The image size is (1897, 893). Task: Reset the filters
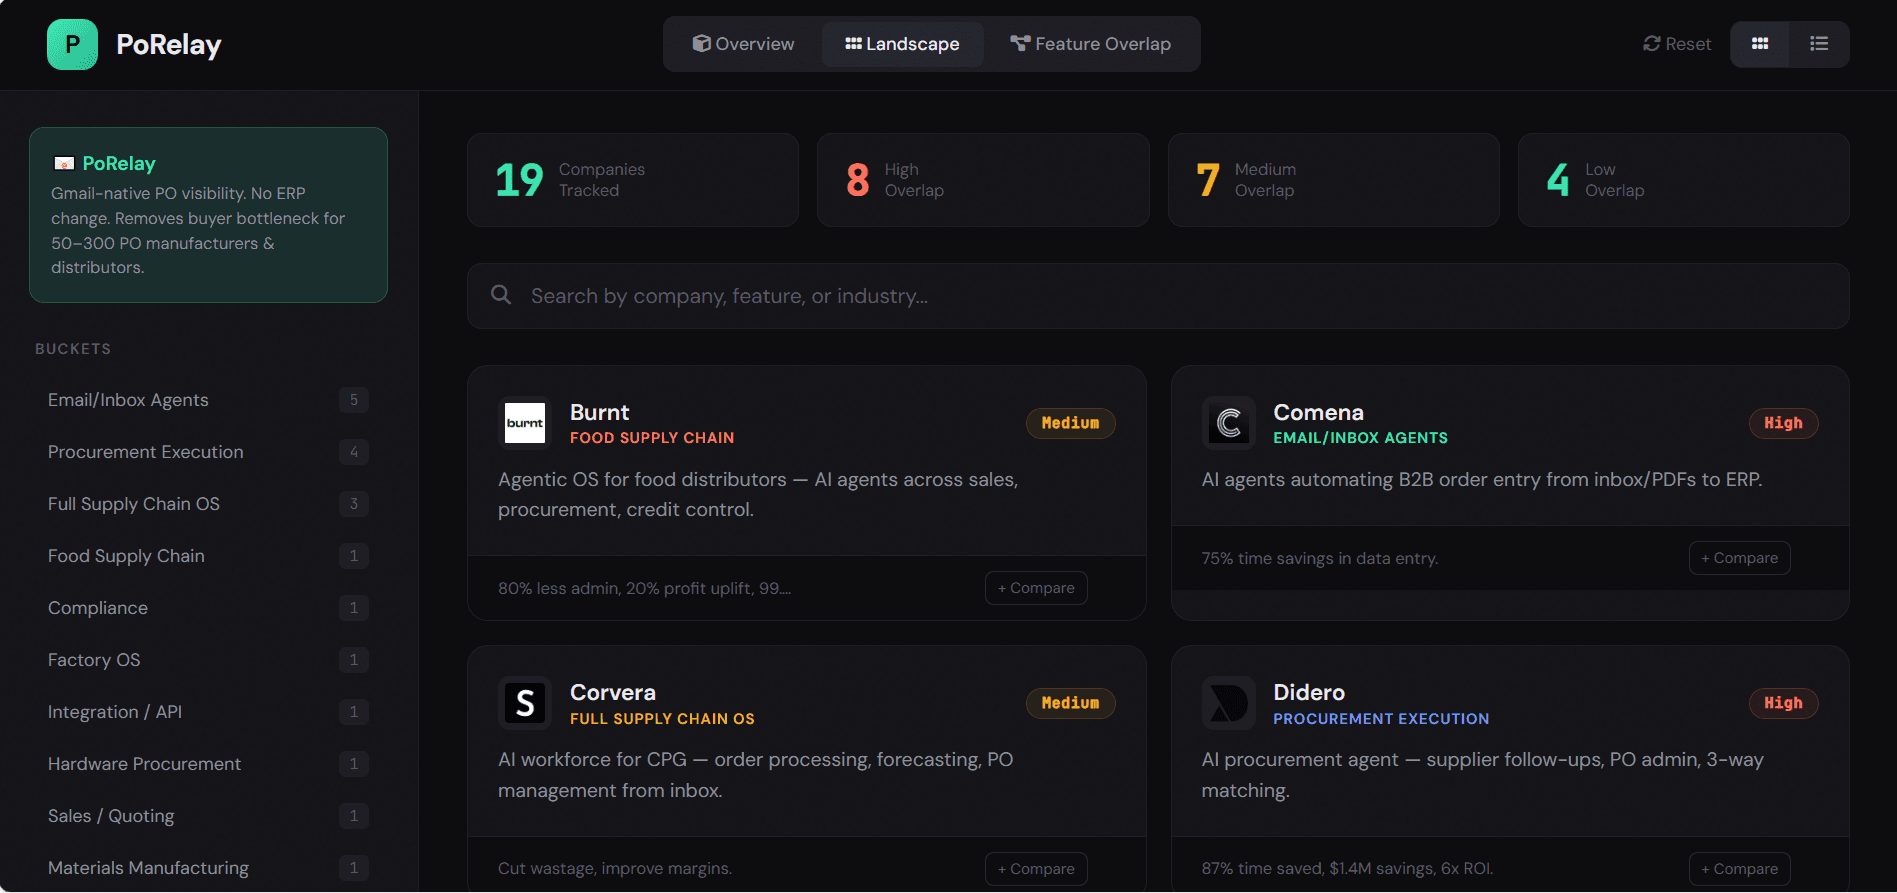(x=1677, y=44)
